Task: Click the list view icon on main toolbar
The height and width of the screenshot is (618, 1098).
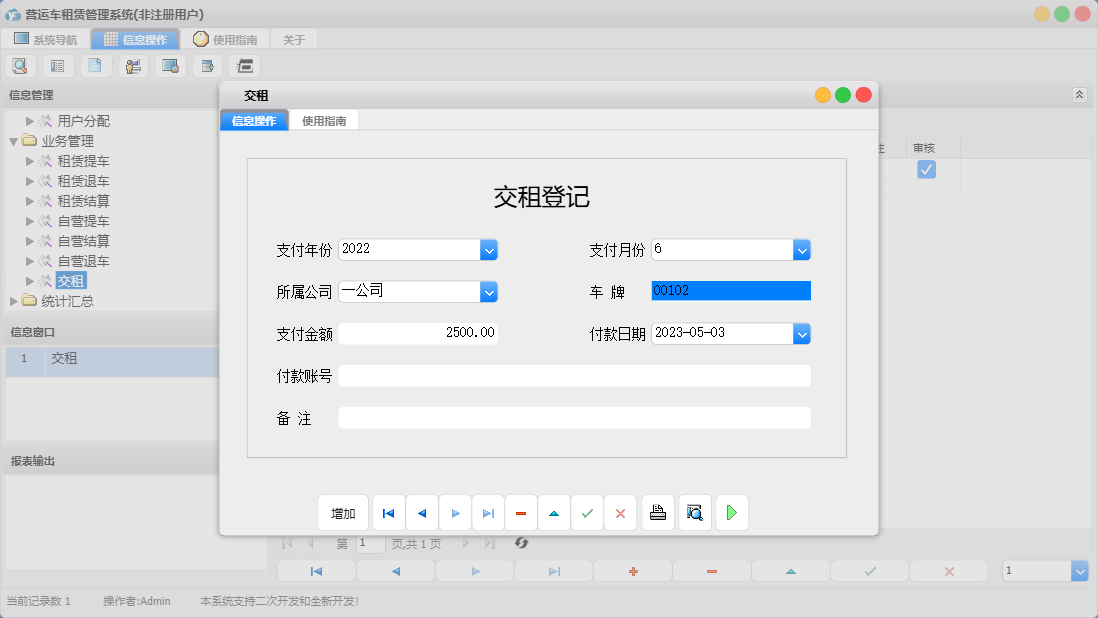Action: 57,66
